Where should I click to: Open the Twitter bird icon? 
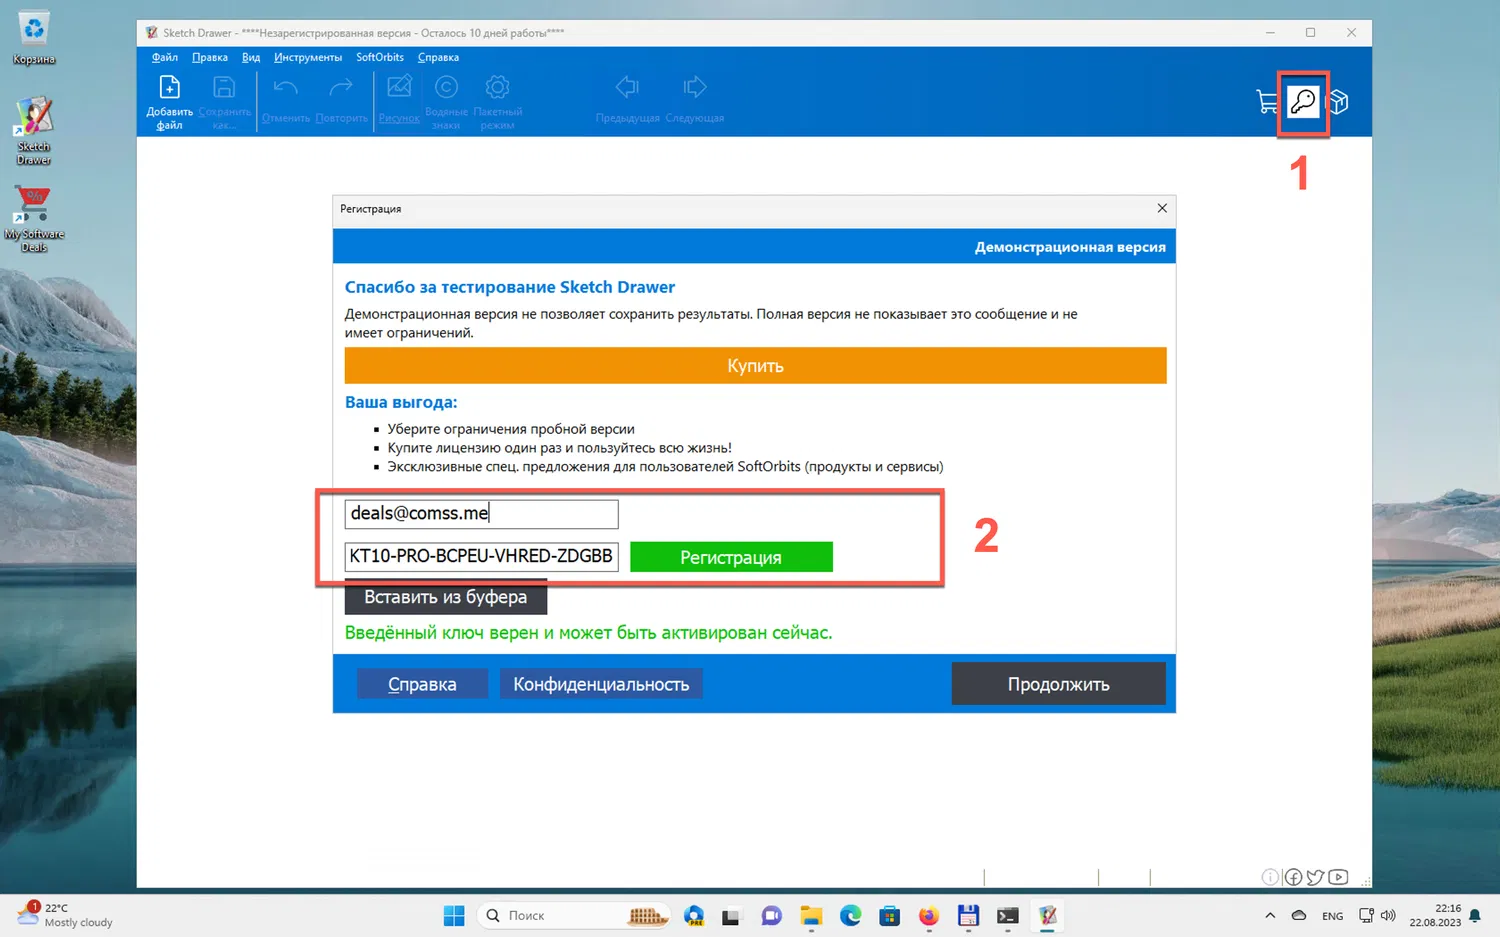(1315, 877)
